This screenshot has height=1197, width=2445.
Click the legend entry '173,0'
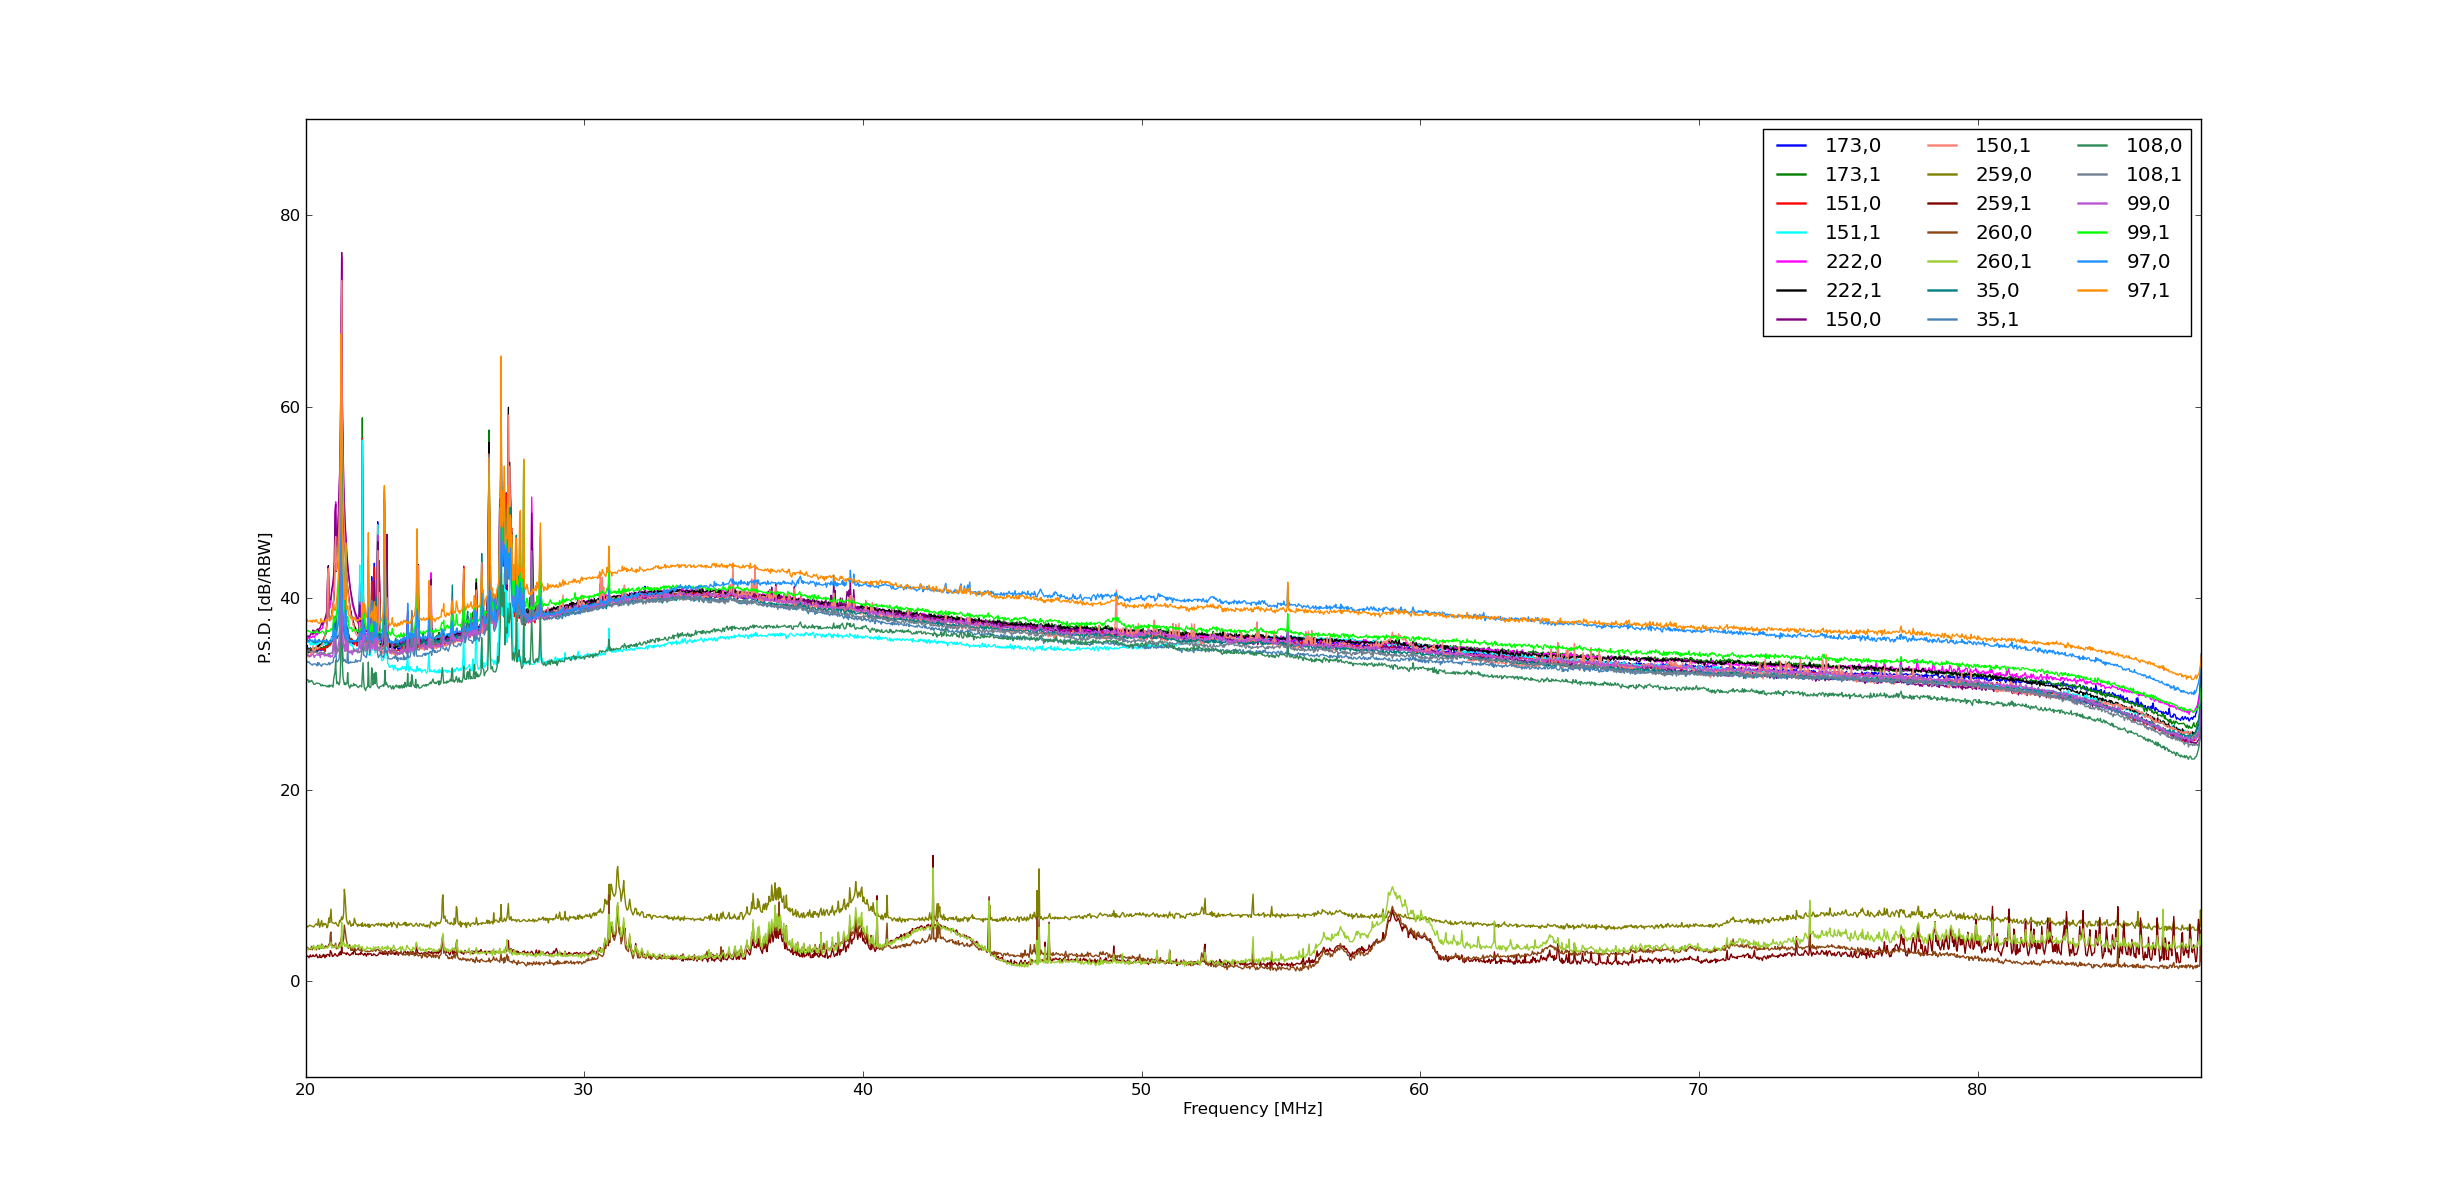point(1828,146)
